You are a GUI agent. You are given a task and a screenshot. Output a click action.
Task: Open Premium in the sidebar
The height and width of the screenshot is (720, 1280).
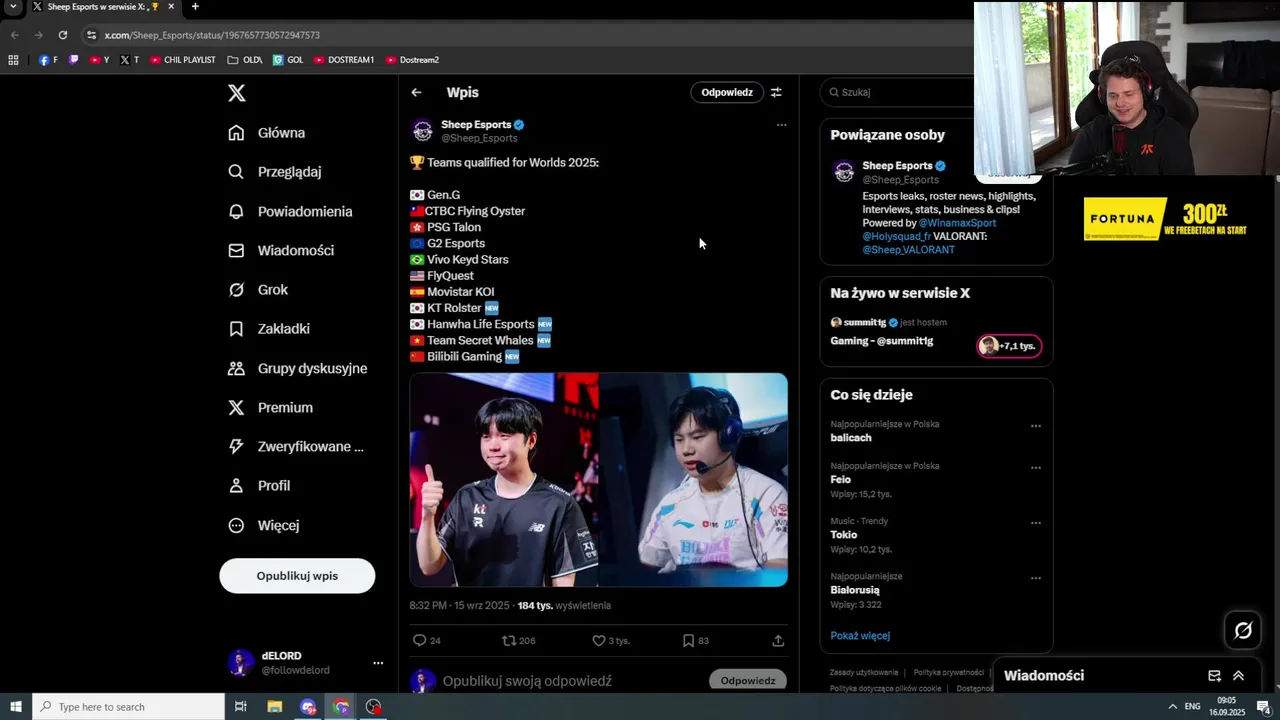point(270,408)
